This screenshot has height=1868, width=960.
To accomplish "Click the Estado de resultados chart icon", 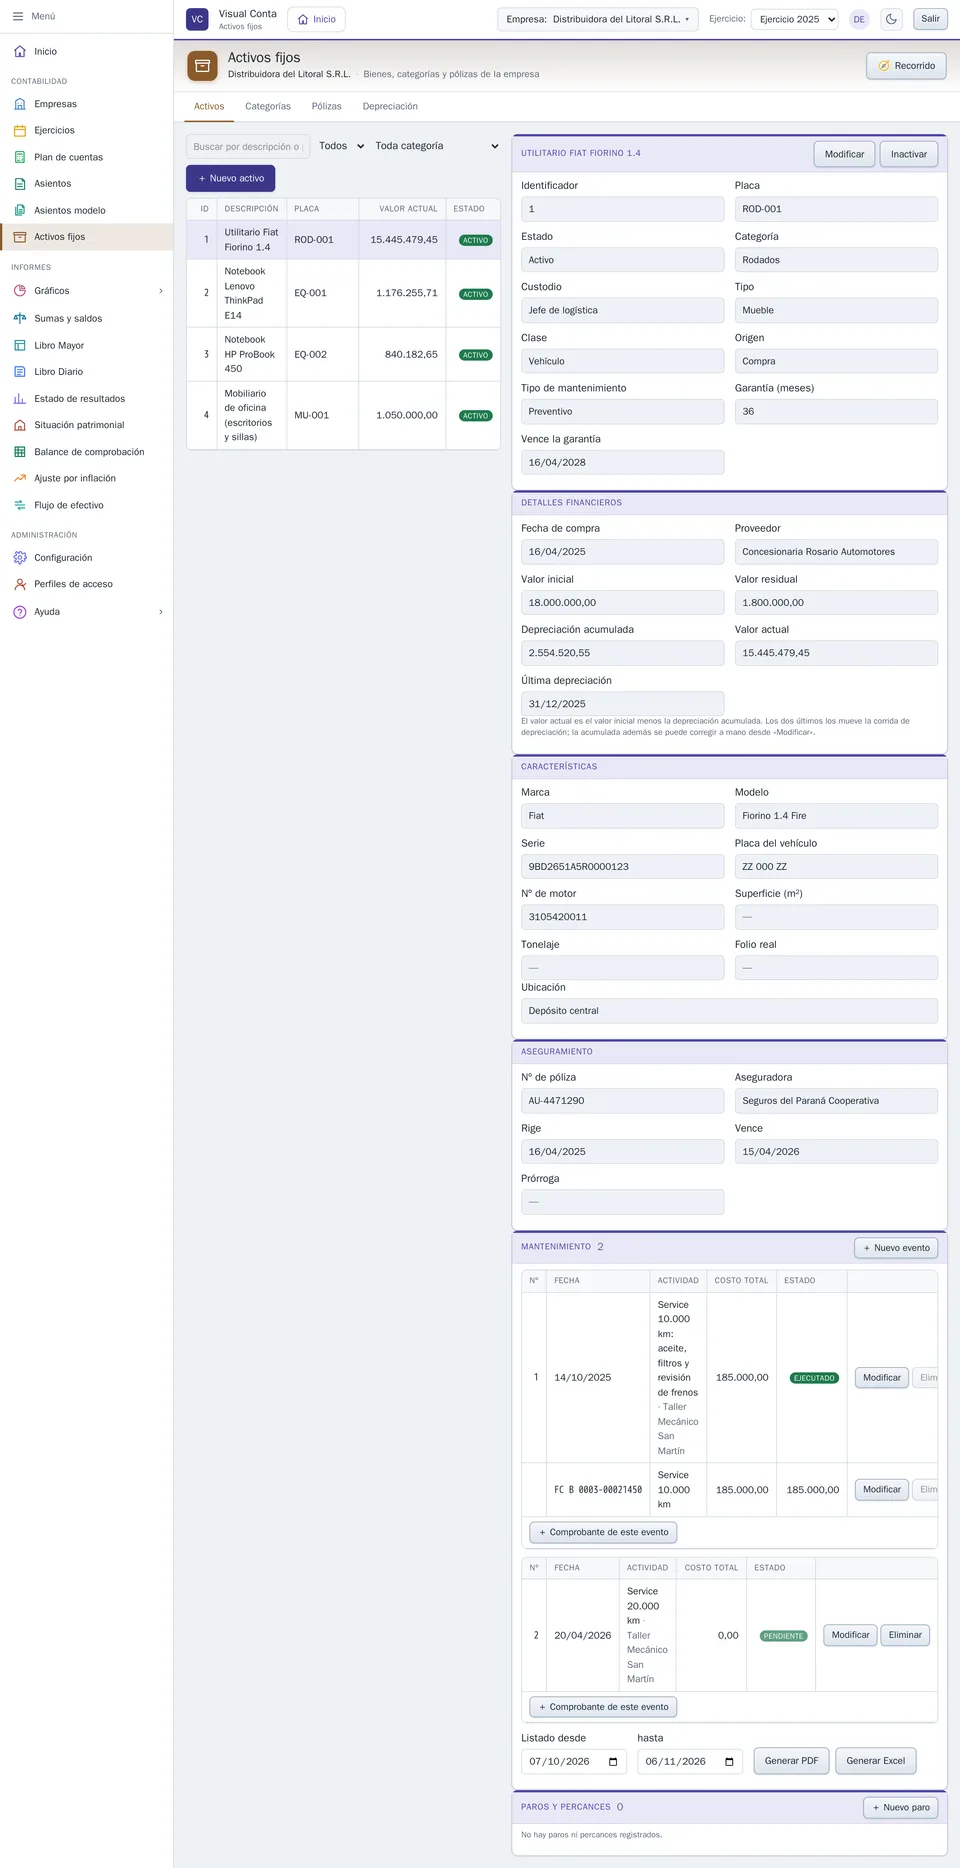I will (x=20, y=399).
